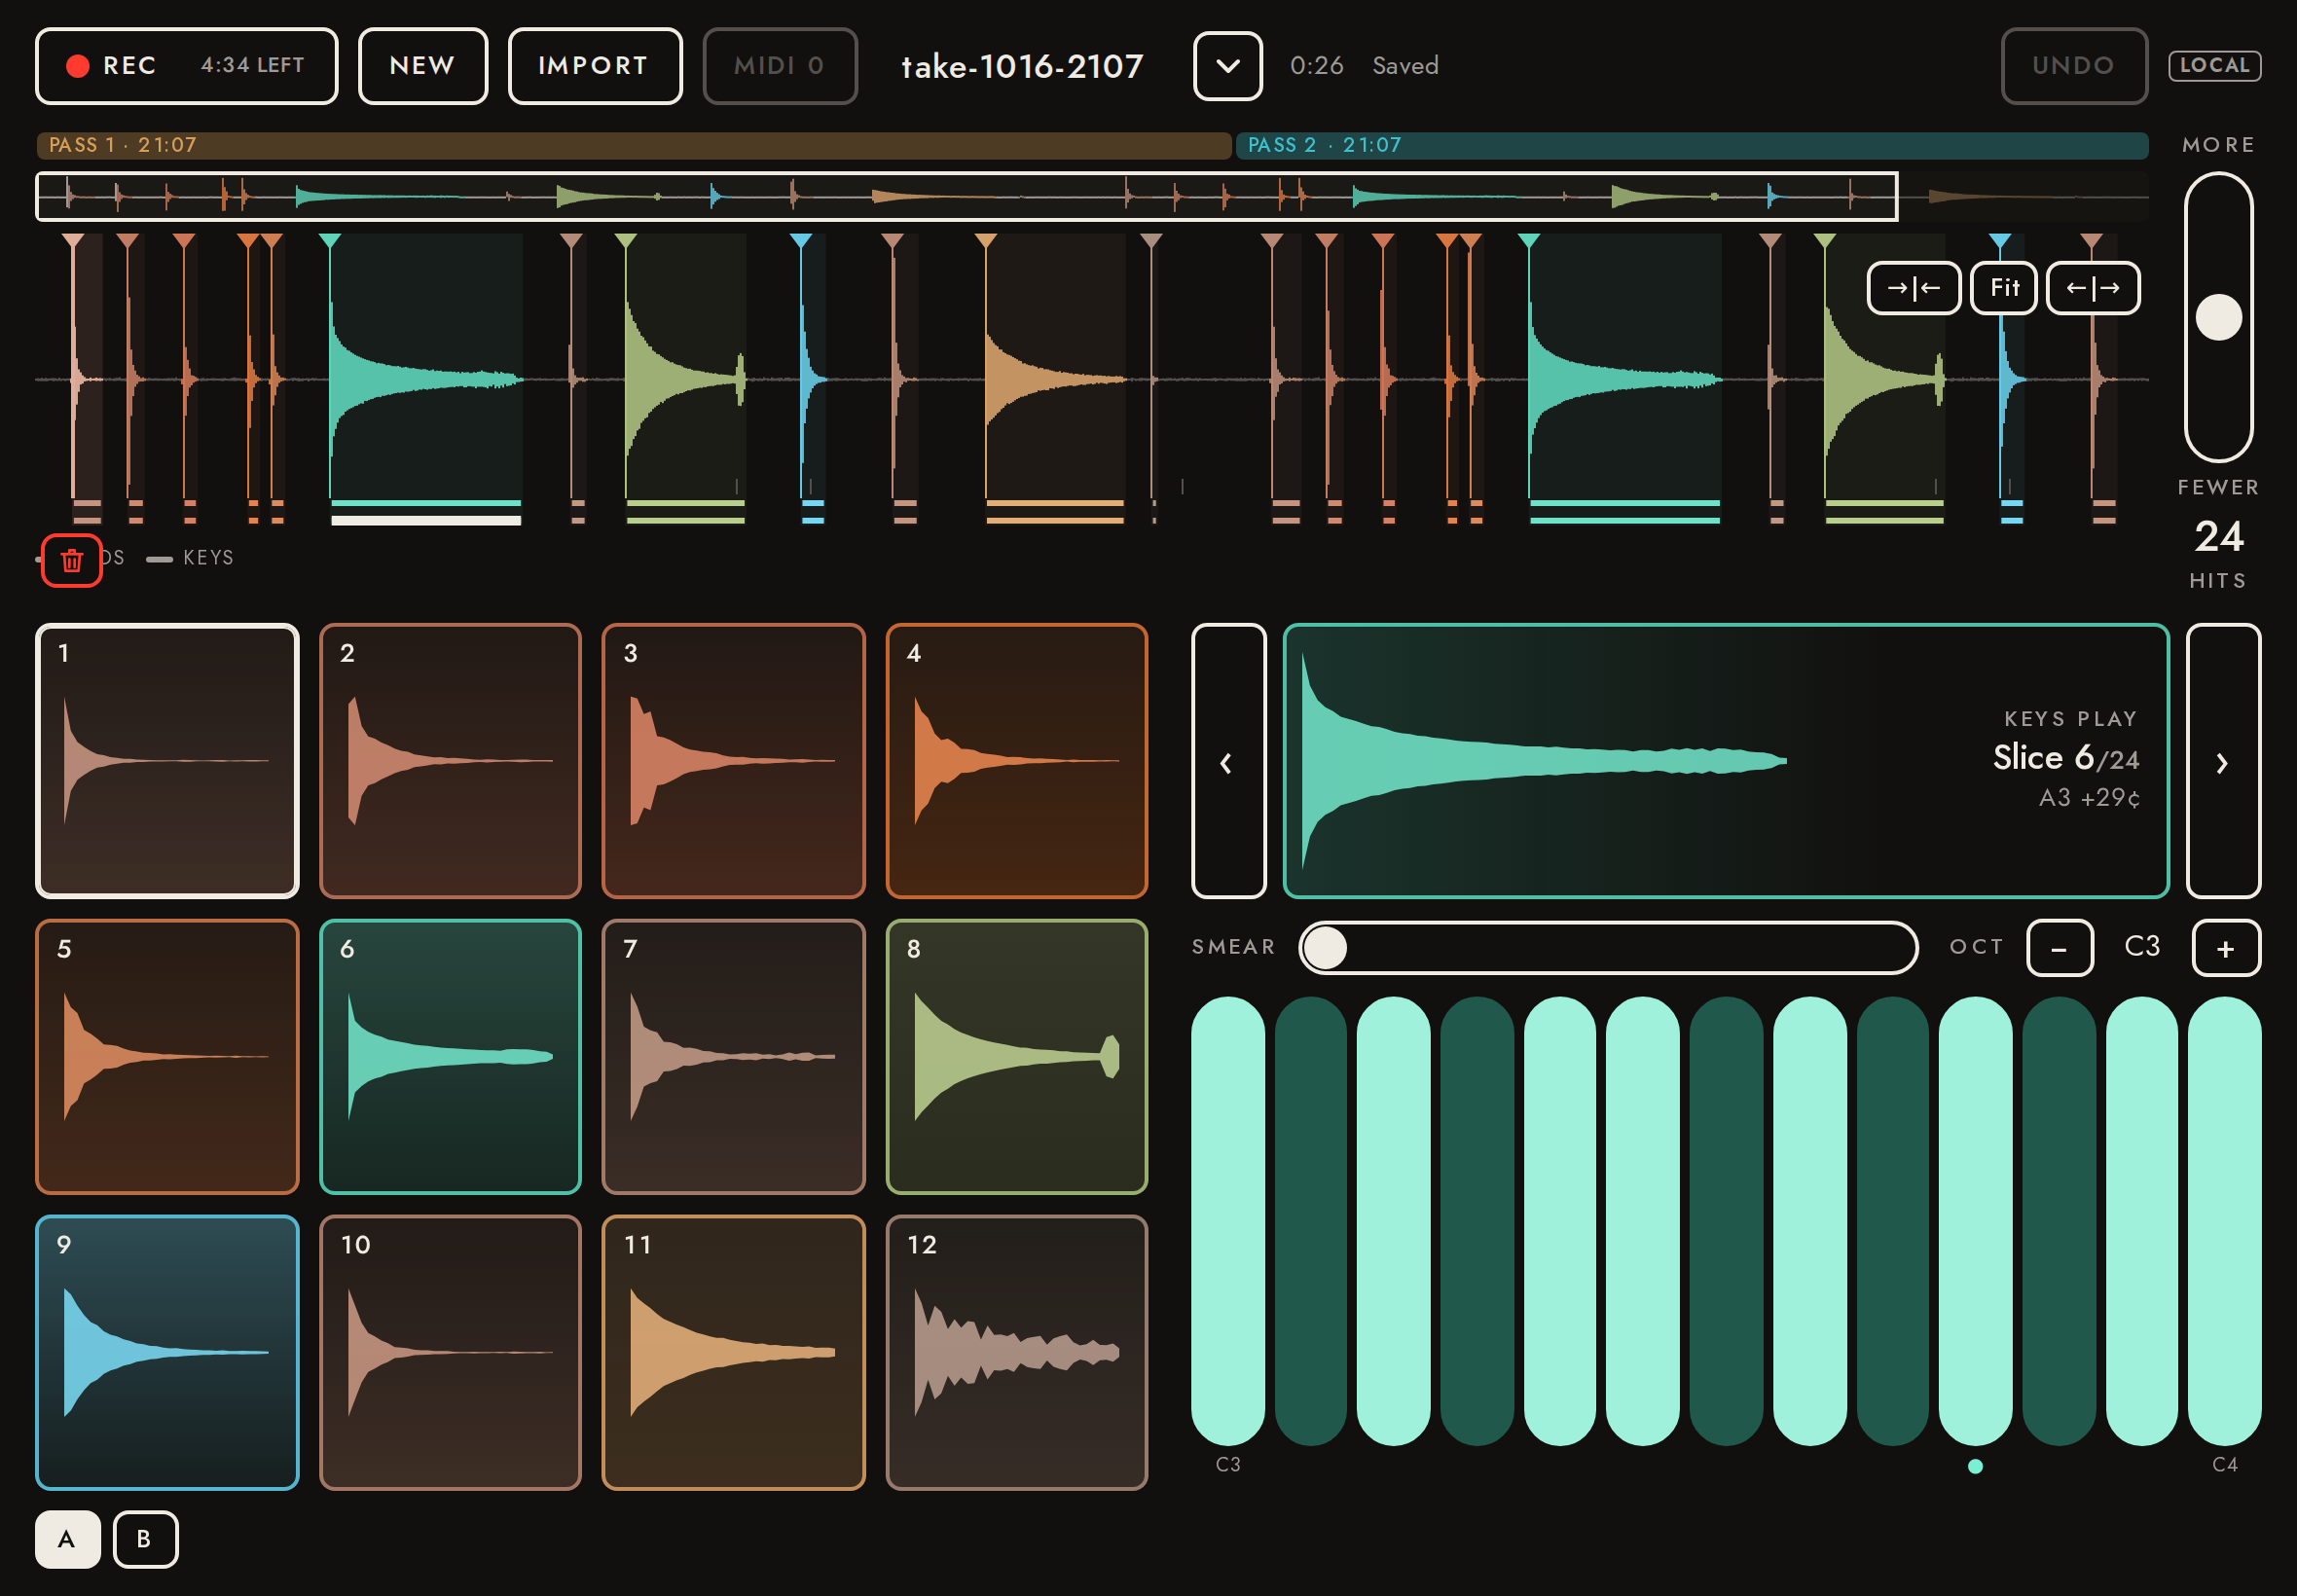Image resolution: width=2297 pixels, height=1596 pixels.
Task: Click the red trash delete icon
Action: tap(71, 560)
